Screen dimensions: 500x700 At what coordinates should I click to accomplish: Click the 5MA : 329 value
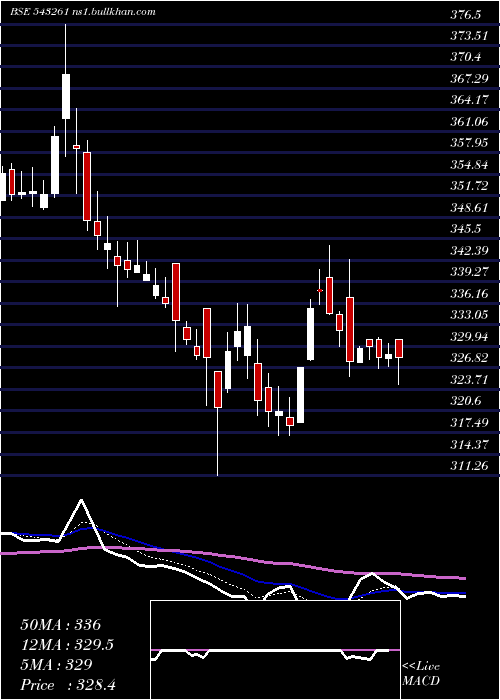(56, 664)
